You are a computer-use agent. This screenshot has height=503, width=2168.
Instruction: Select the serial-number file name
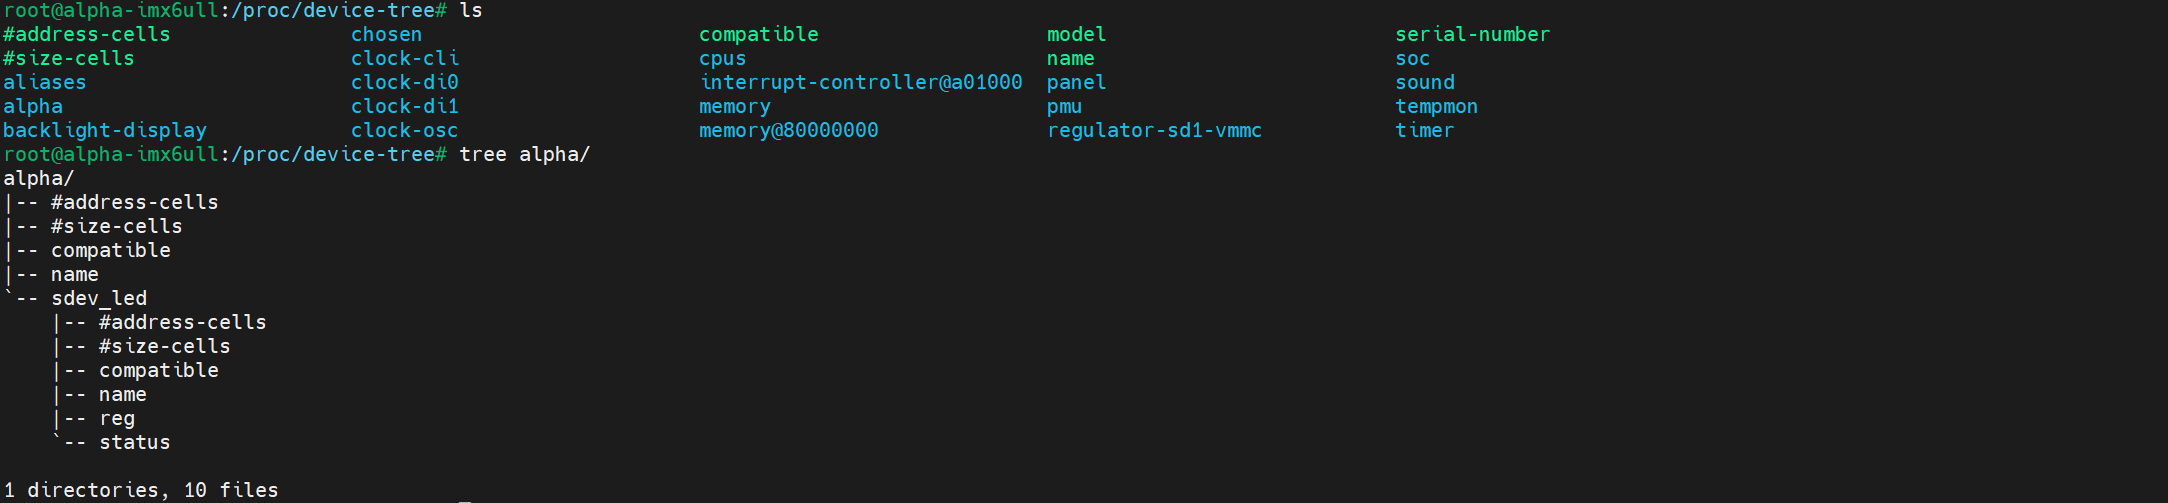pyautogui.click(x=1472, y=34)
